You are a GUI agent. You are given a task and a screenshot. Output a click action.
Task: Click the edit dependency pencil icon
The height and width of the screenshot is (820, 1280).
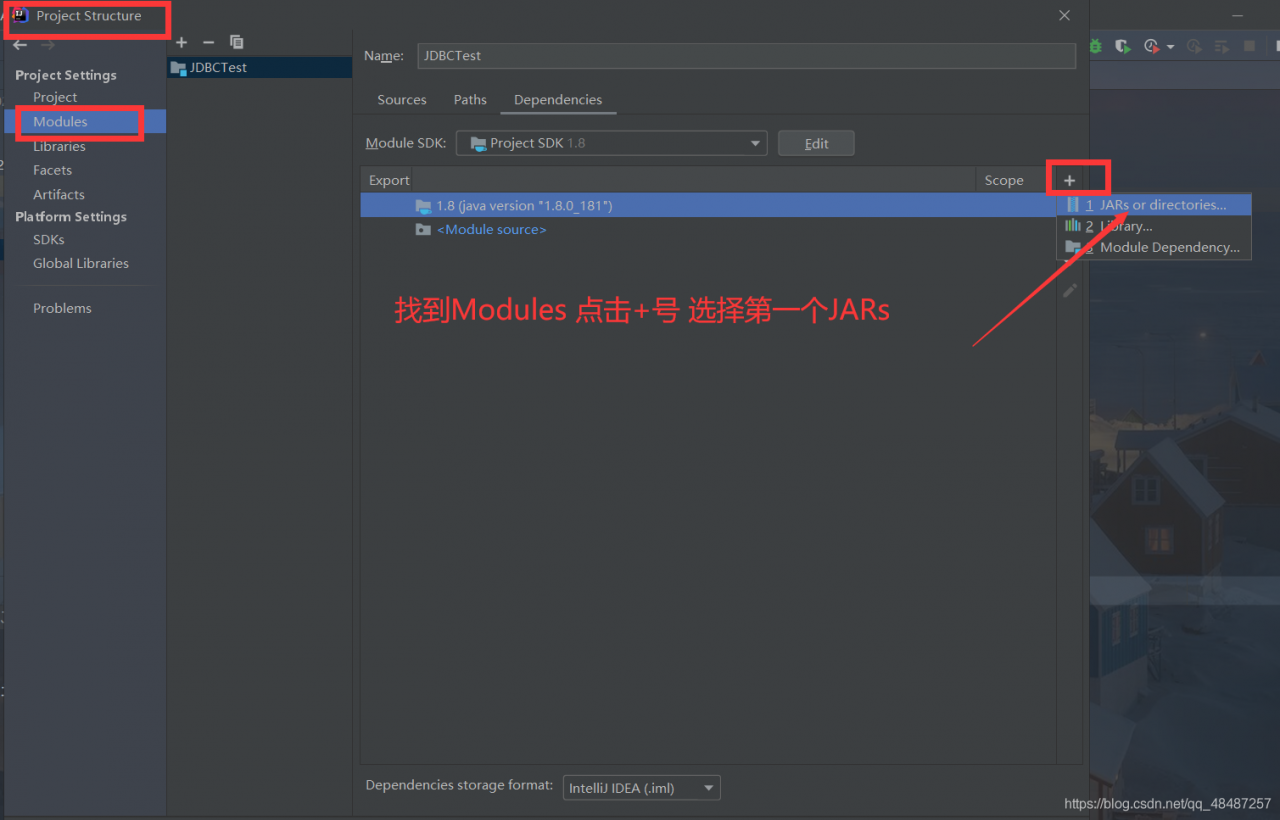click(x=1070, y=290)
